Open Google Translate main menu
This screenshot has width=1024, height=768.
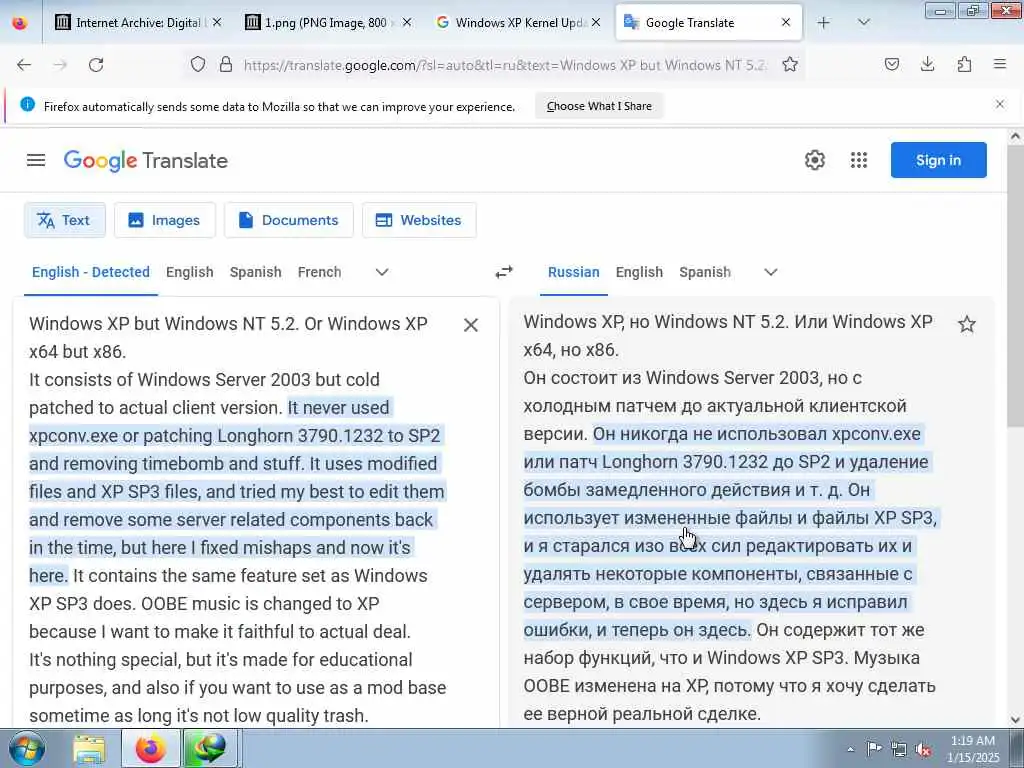coord(36,160)
